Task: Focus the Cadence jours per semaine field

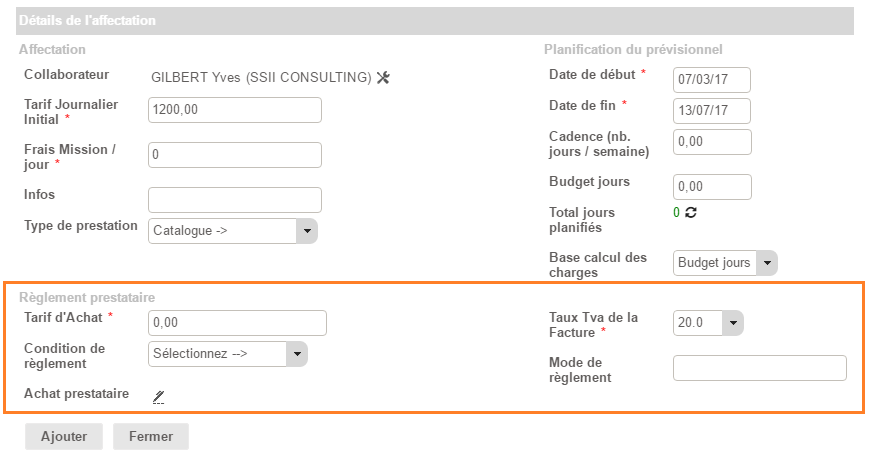Action: click(712, 142)
